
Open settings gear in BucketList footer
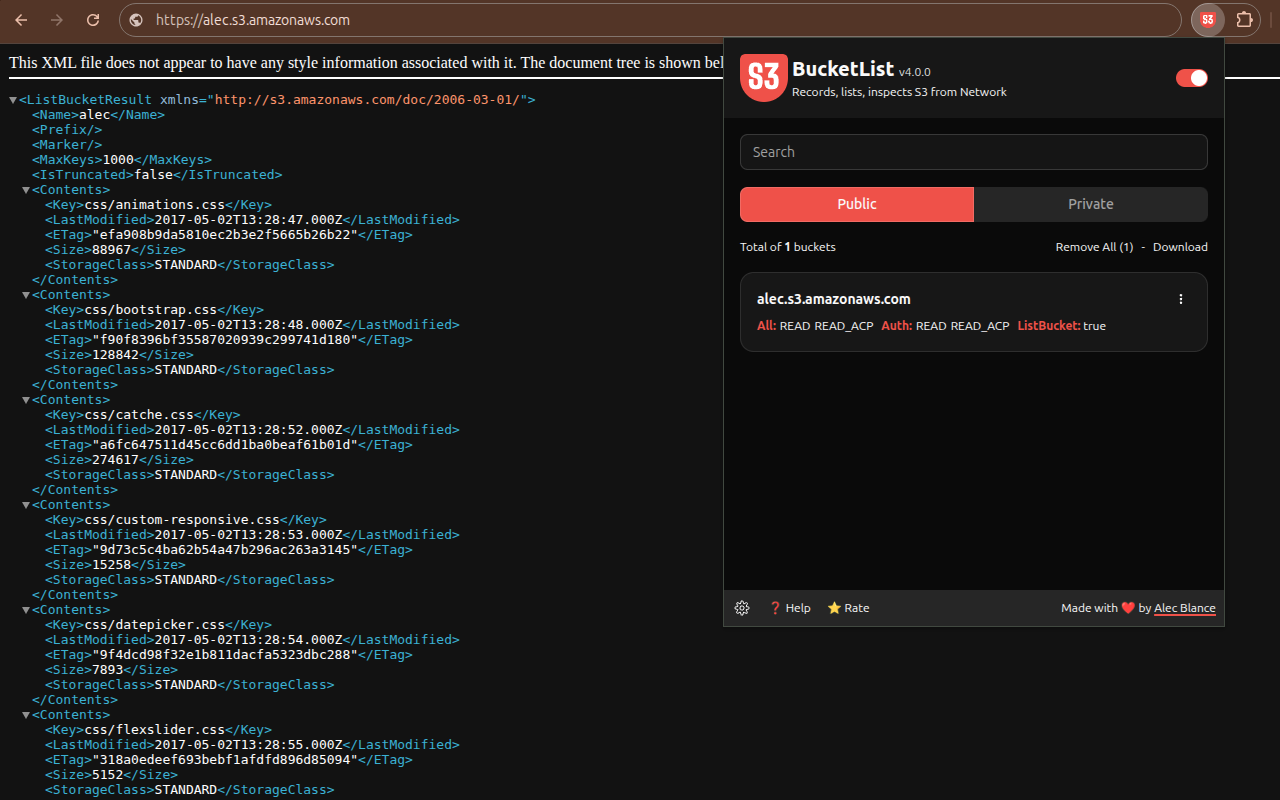[x=742, y=608]
